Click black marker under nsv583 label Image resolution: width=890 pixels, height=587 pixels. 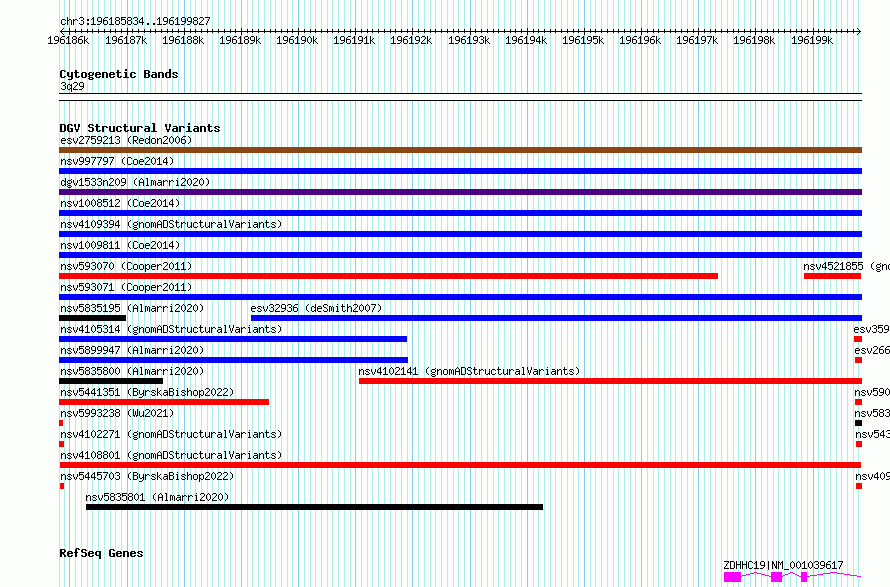(x=858, y=423)
